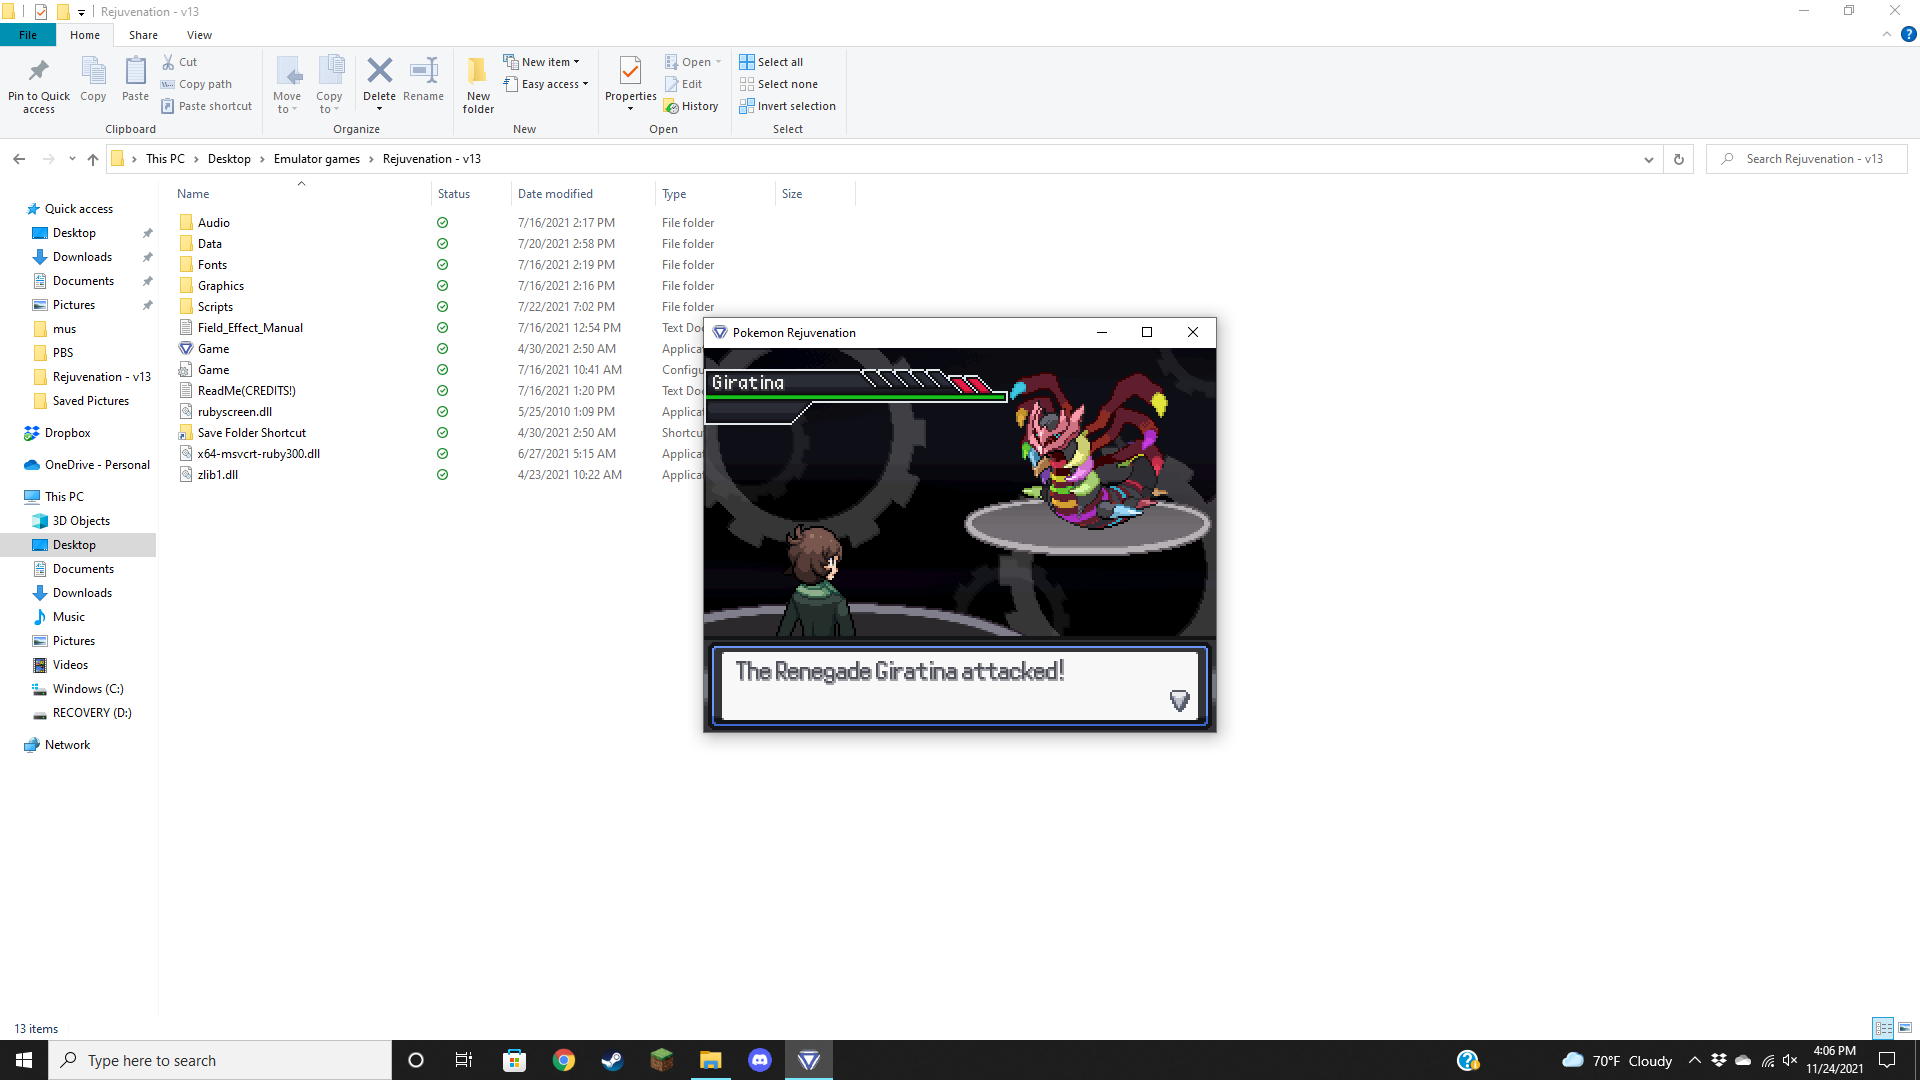
Task: Select the Save Folder Shortcut item
Action: [251, 433]
